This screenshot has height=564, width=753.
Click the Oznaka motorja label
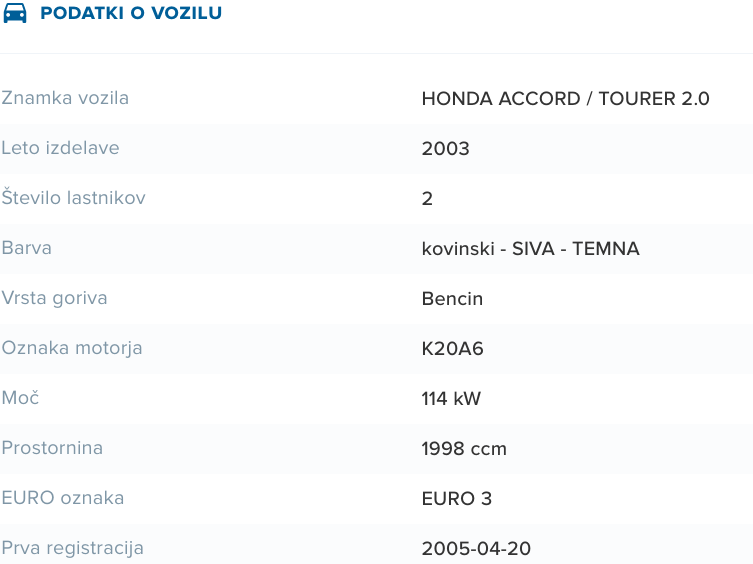72,348
